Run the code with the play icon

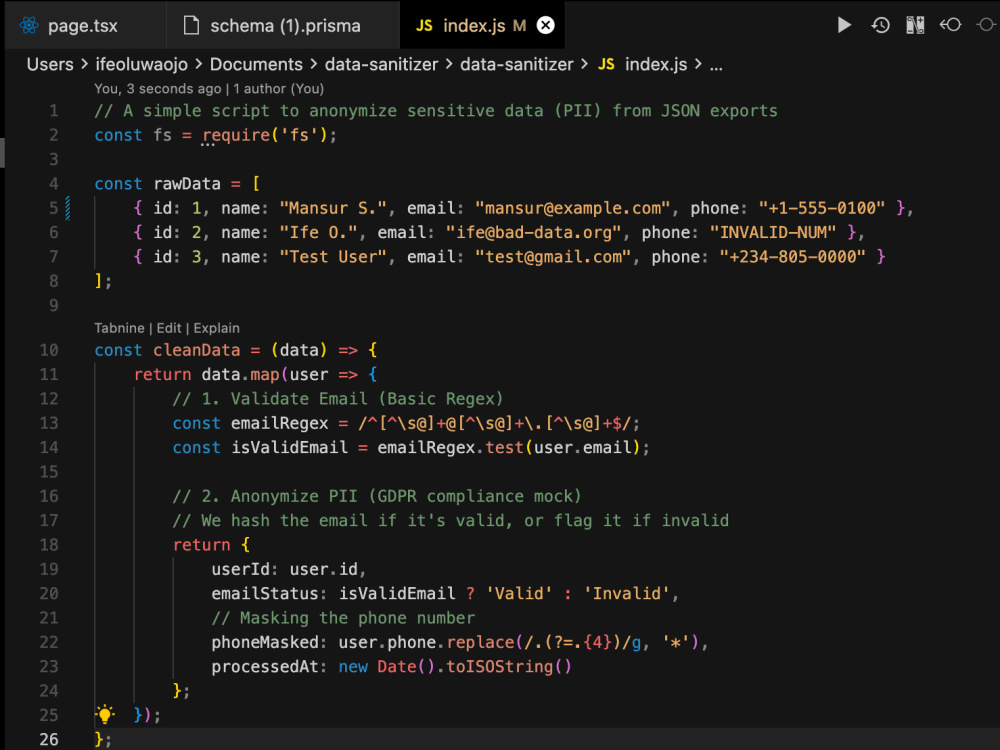pos(844,25)
